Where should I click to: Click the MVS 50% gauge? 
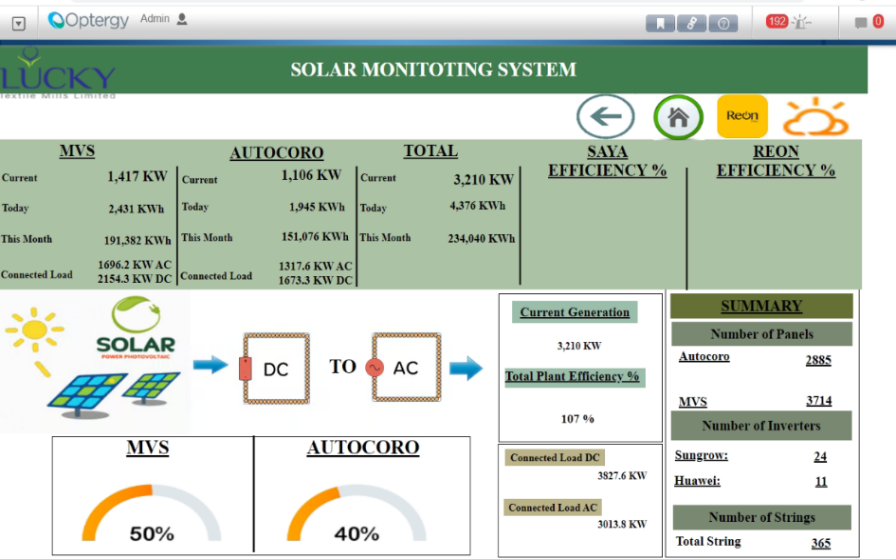(x=151, y=513)
